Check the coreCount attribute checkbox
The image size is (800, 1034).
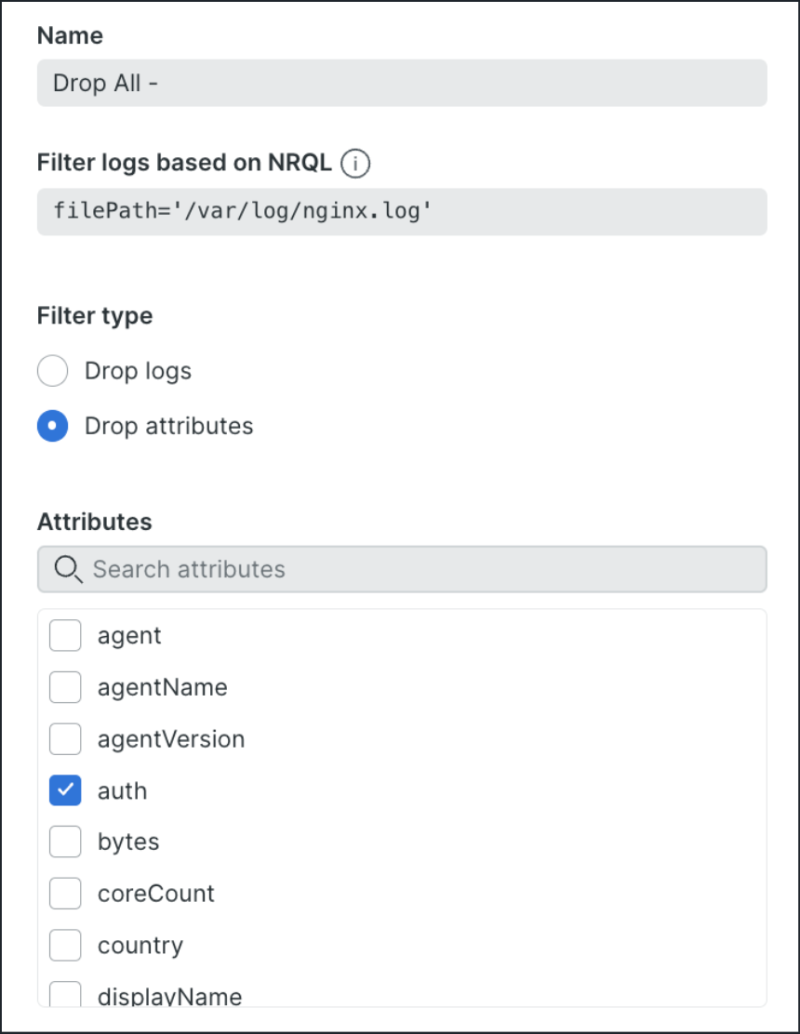[64, 893]
